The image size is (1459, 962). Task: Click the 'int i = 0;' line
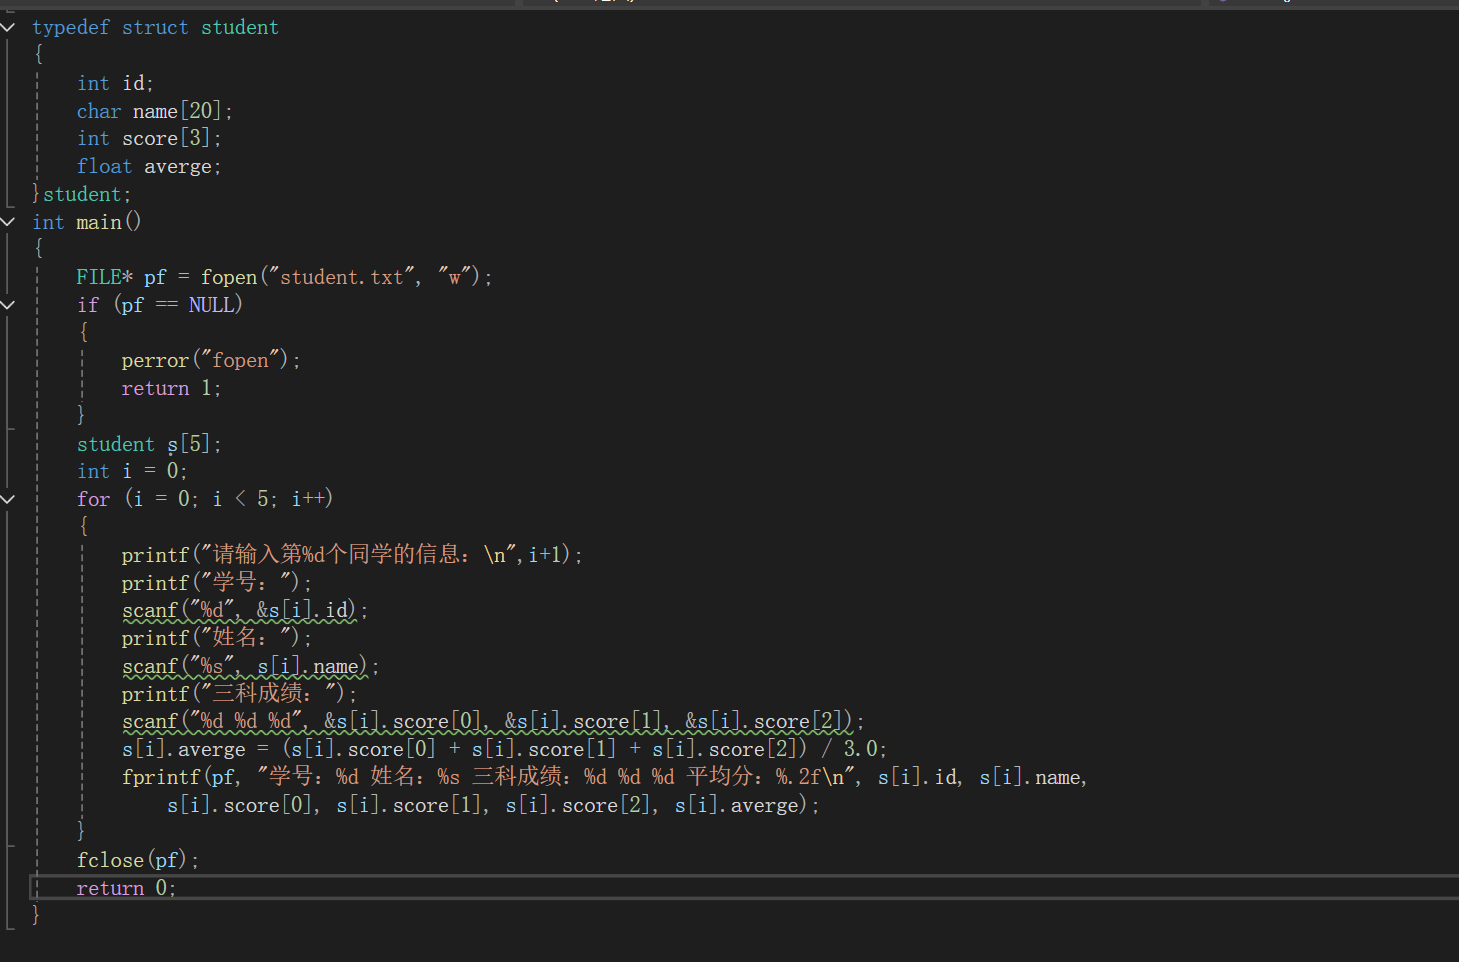[x=132, y=471]
